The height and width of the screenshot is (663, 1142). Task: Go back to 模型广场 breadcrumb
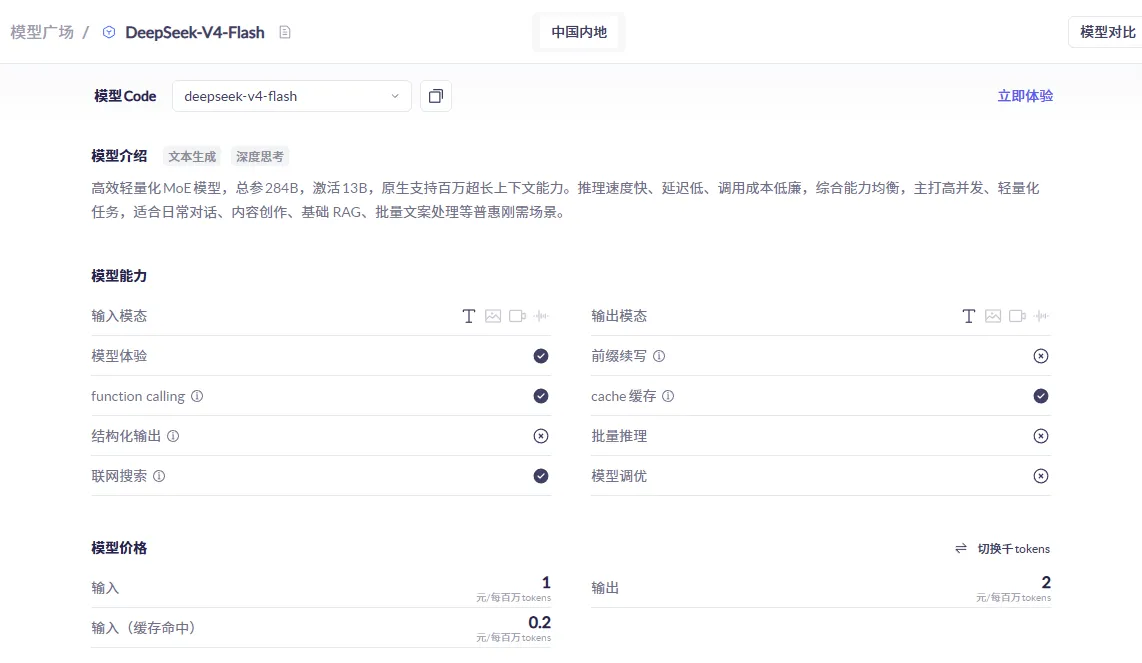pos(42,32)
